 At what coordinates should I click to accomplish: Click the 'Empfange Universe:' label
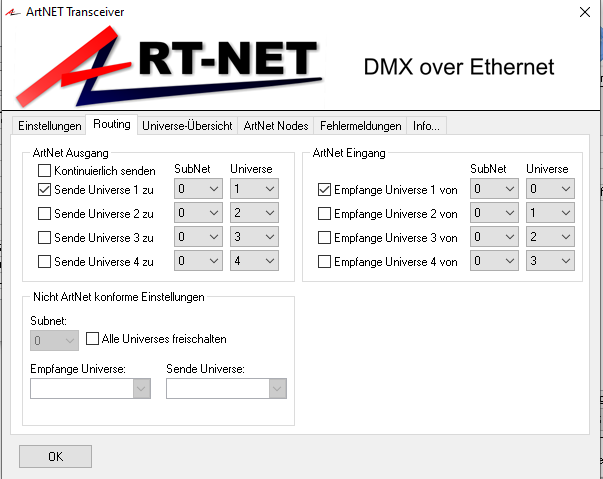78,369
